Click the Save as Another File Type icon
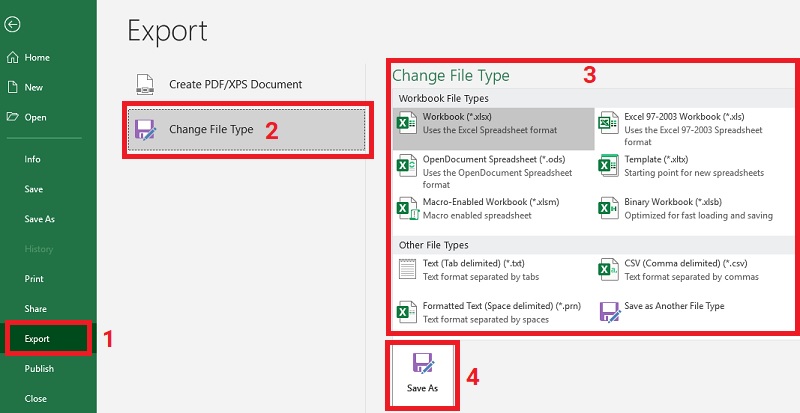 click(610, 312)
